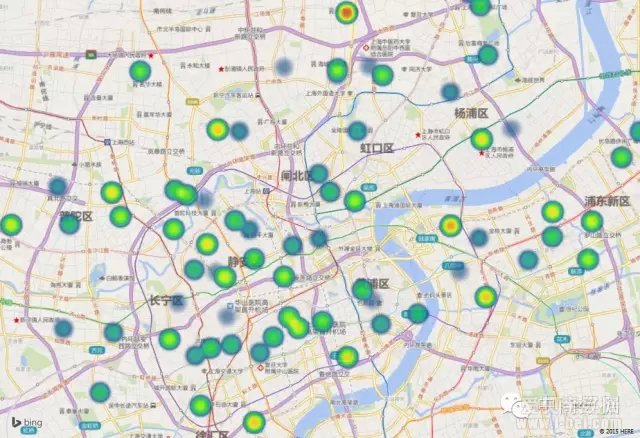Click the 同济大学 label
640x438 pixels.
point(420,69)
